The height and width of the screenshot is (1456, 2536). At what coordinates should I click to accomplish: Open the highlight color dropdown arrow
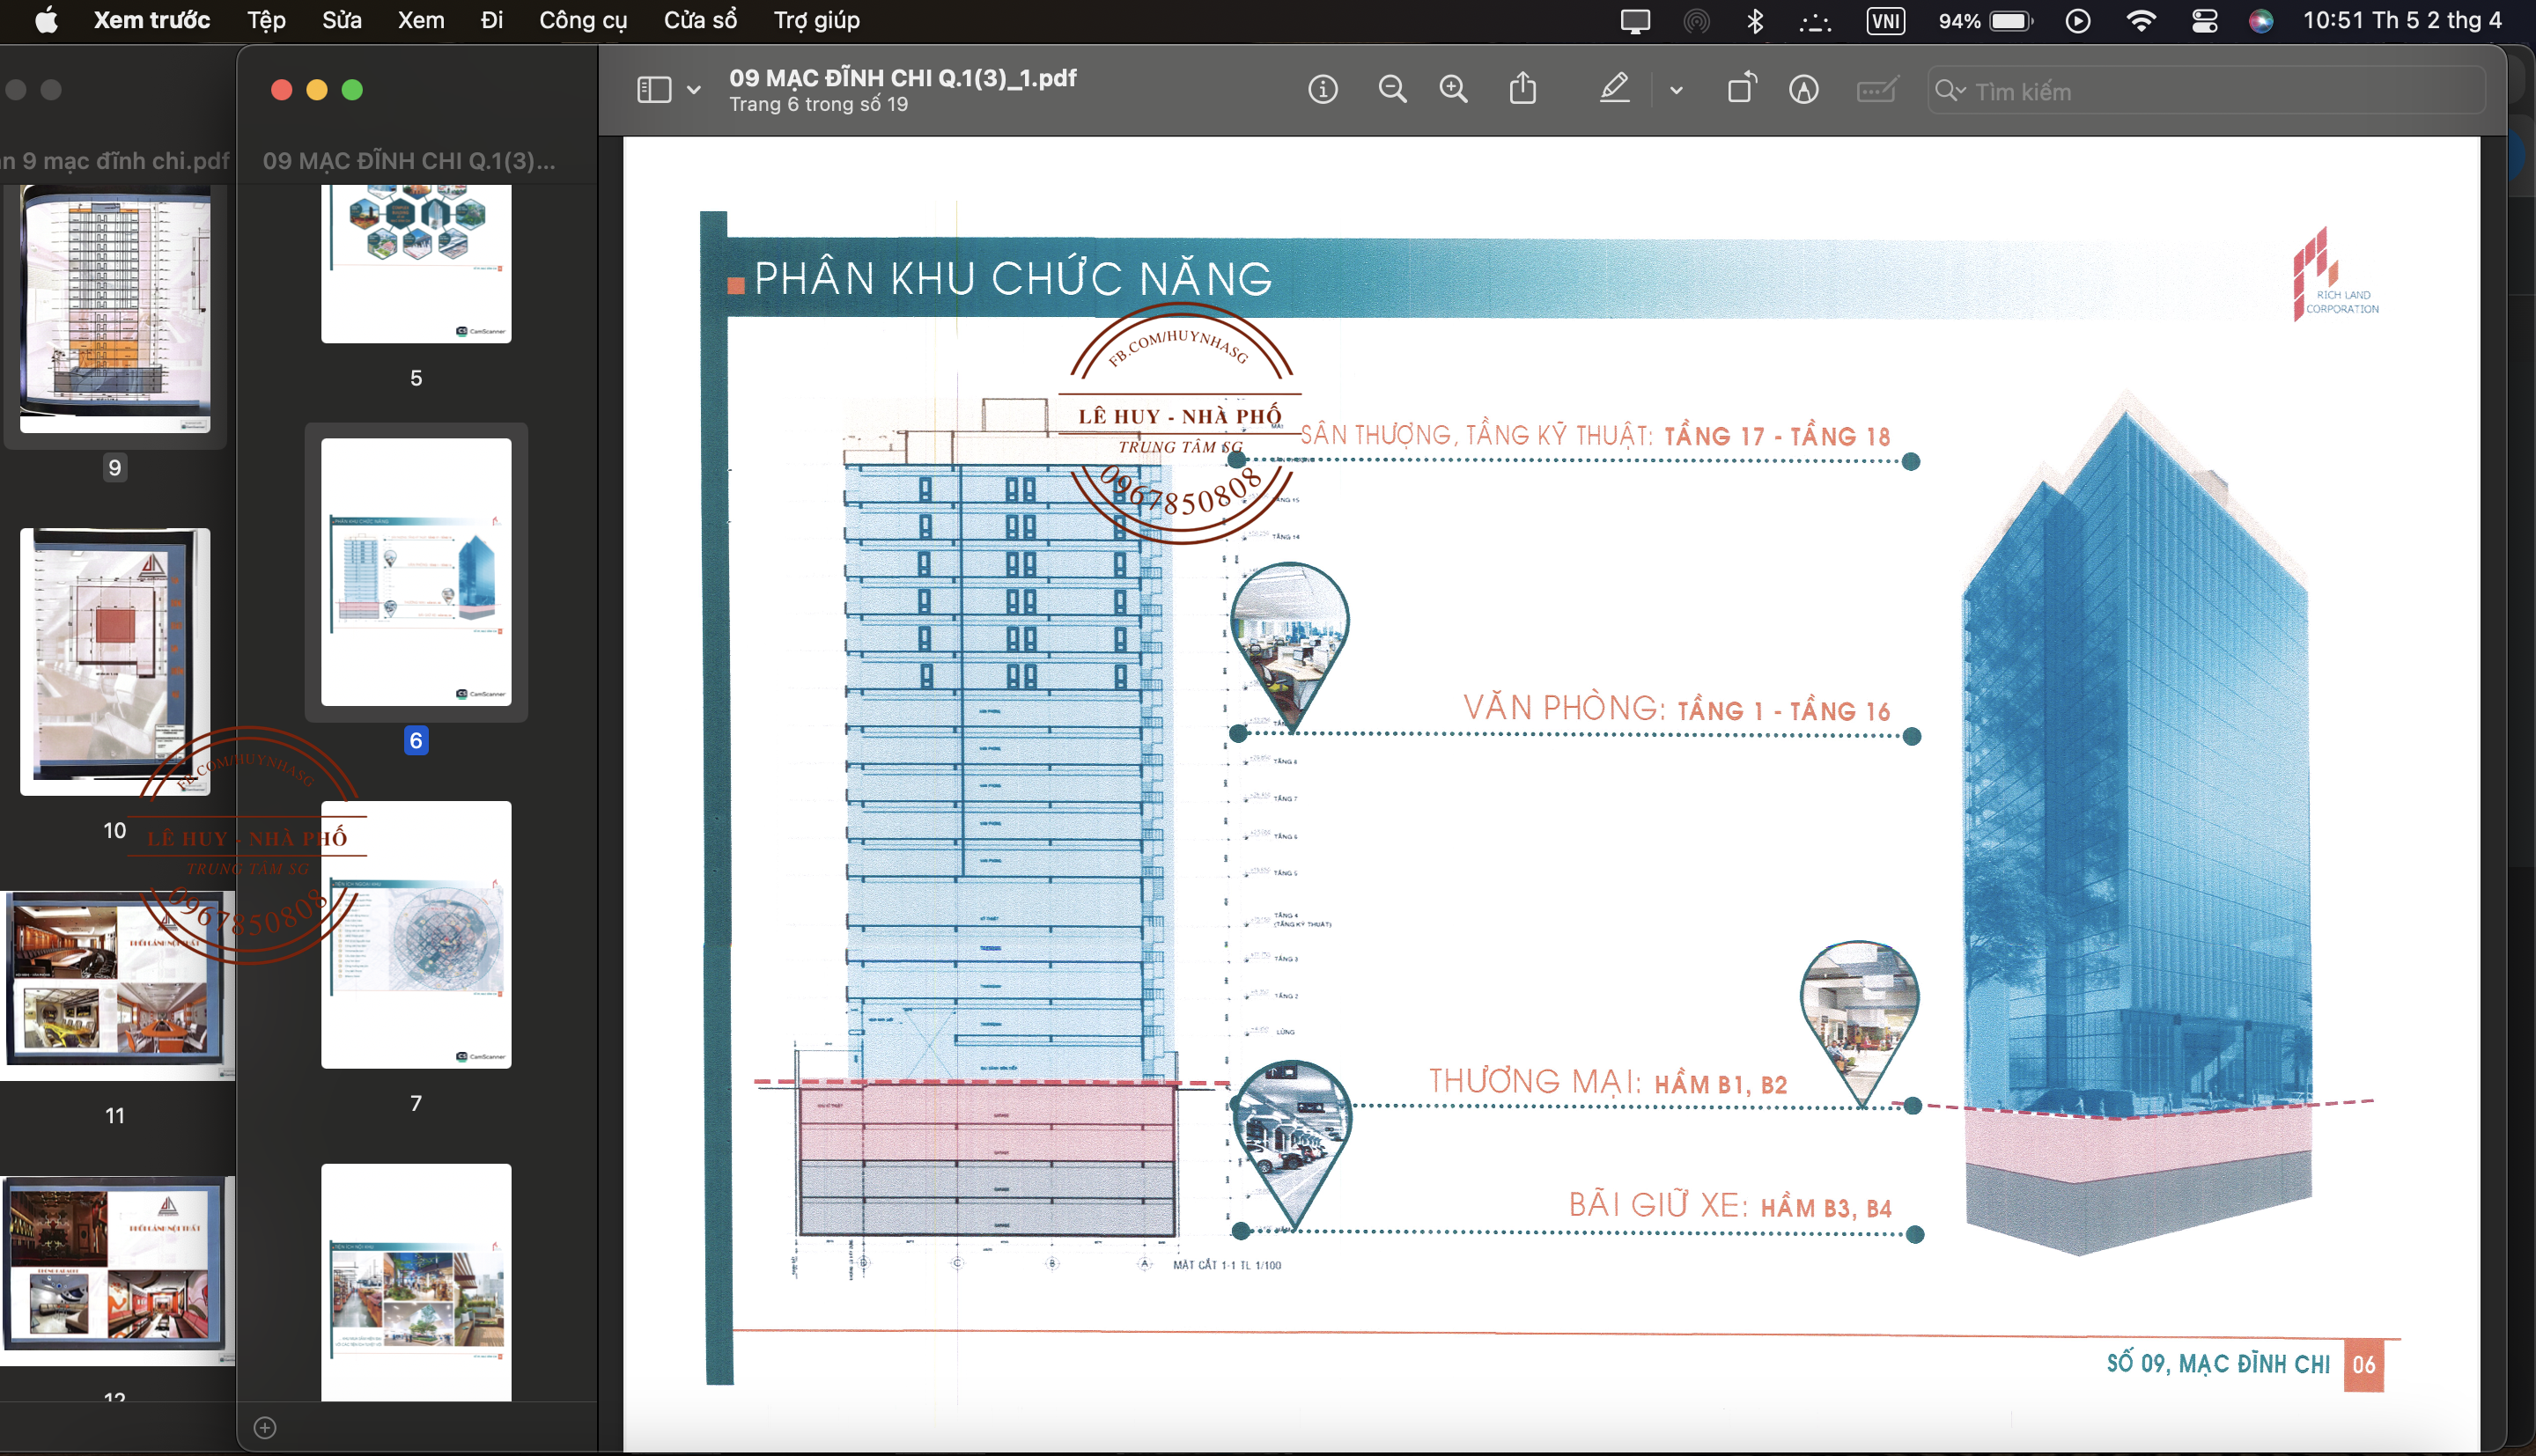click(1676, 90)
